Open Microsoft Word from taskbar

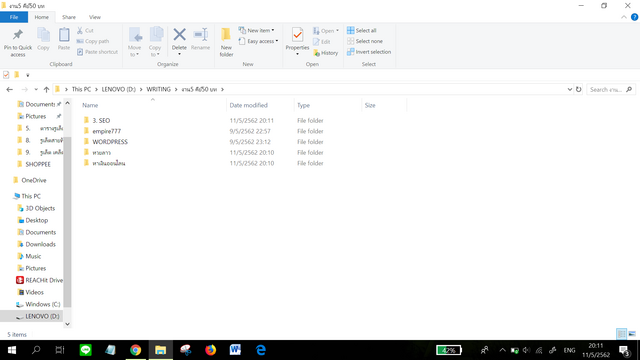click(235, 350)
